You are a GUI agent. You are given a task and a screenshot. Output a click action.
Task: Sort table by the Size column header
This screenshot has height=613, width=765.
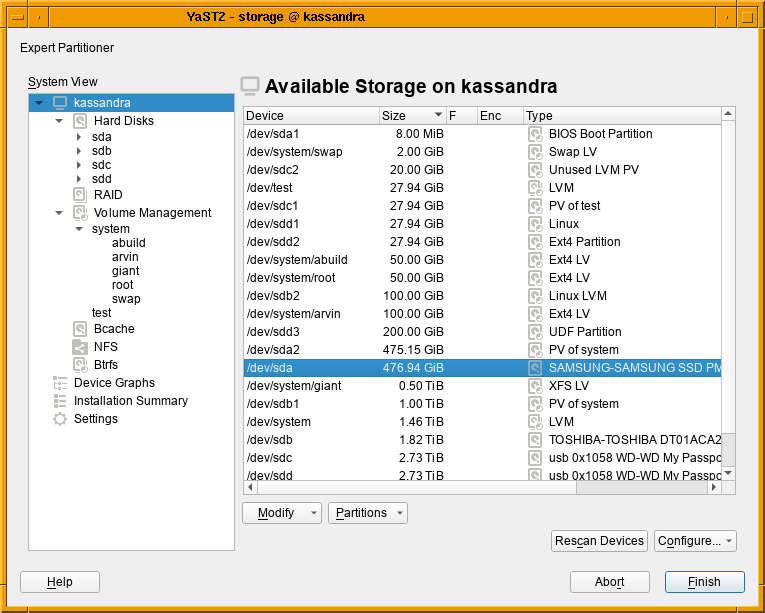pyautogui.click(x=412, y=116)
